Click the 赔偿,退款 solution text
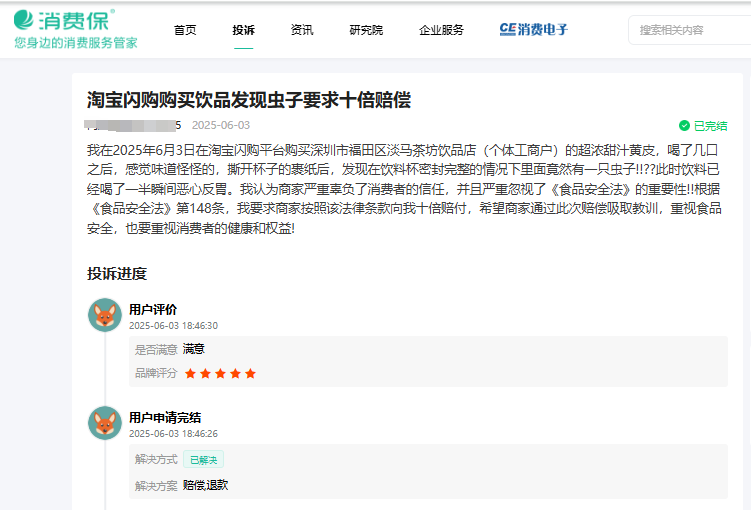751x510 pixels. click(205, 485)
